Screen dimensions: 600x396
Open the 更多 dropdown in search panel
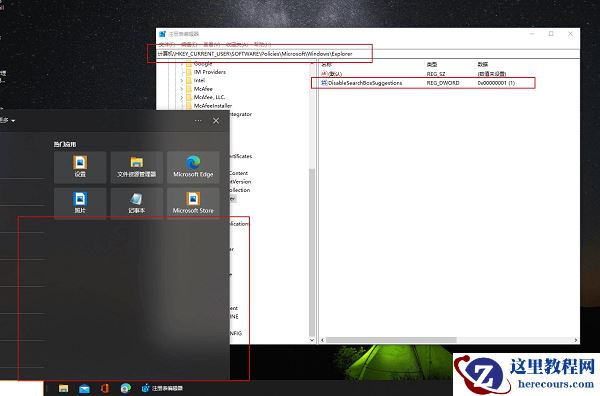click(x=7, y=121)
